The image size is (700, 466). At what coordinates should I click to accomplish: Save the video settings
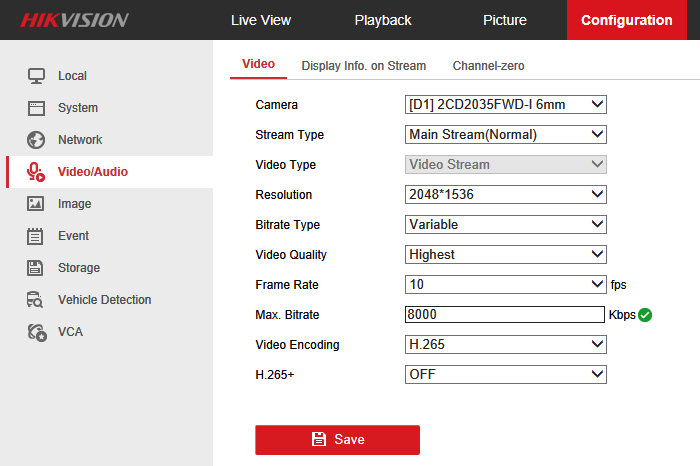(338, 440)
